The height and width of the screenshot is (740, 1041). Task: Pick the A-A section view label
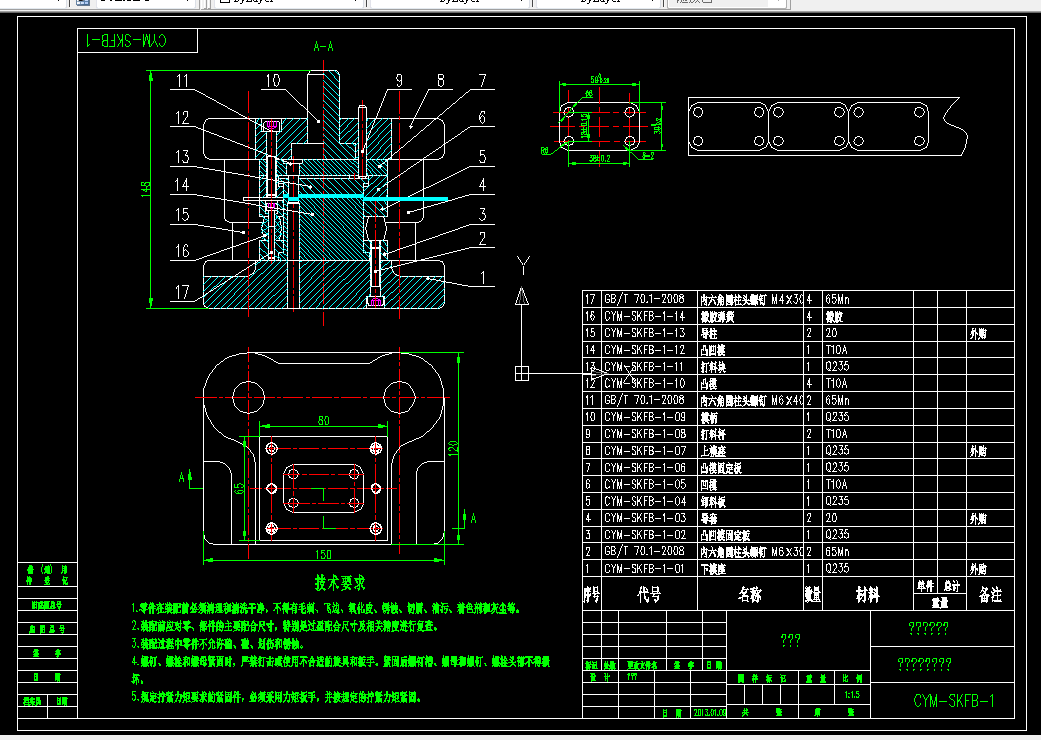coord(323,46)
